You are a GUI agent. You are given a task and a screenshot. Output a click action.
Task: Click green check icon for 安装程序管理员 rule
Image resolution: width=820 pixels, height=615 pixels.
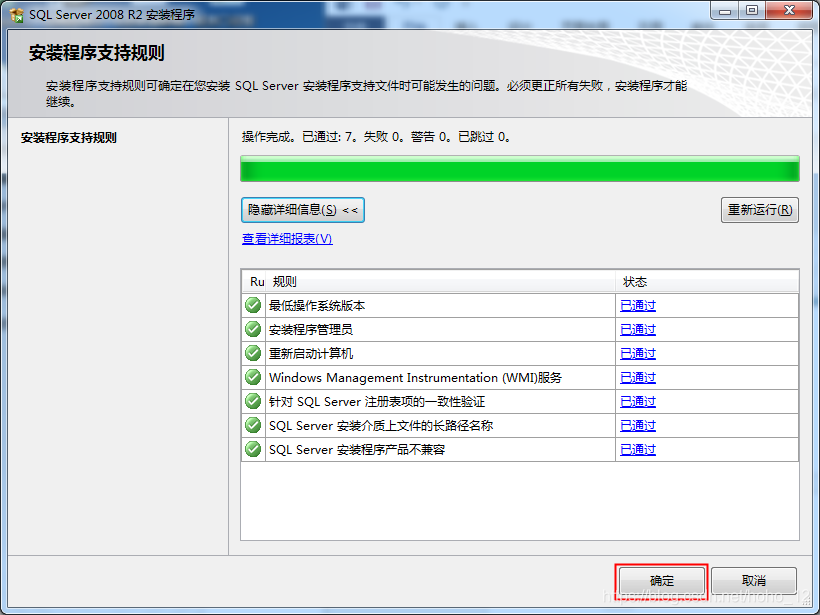click(253, 329)
